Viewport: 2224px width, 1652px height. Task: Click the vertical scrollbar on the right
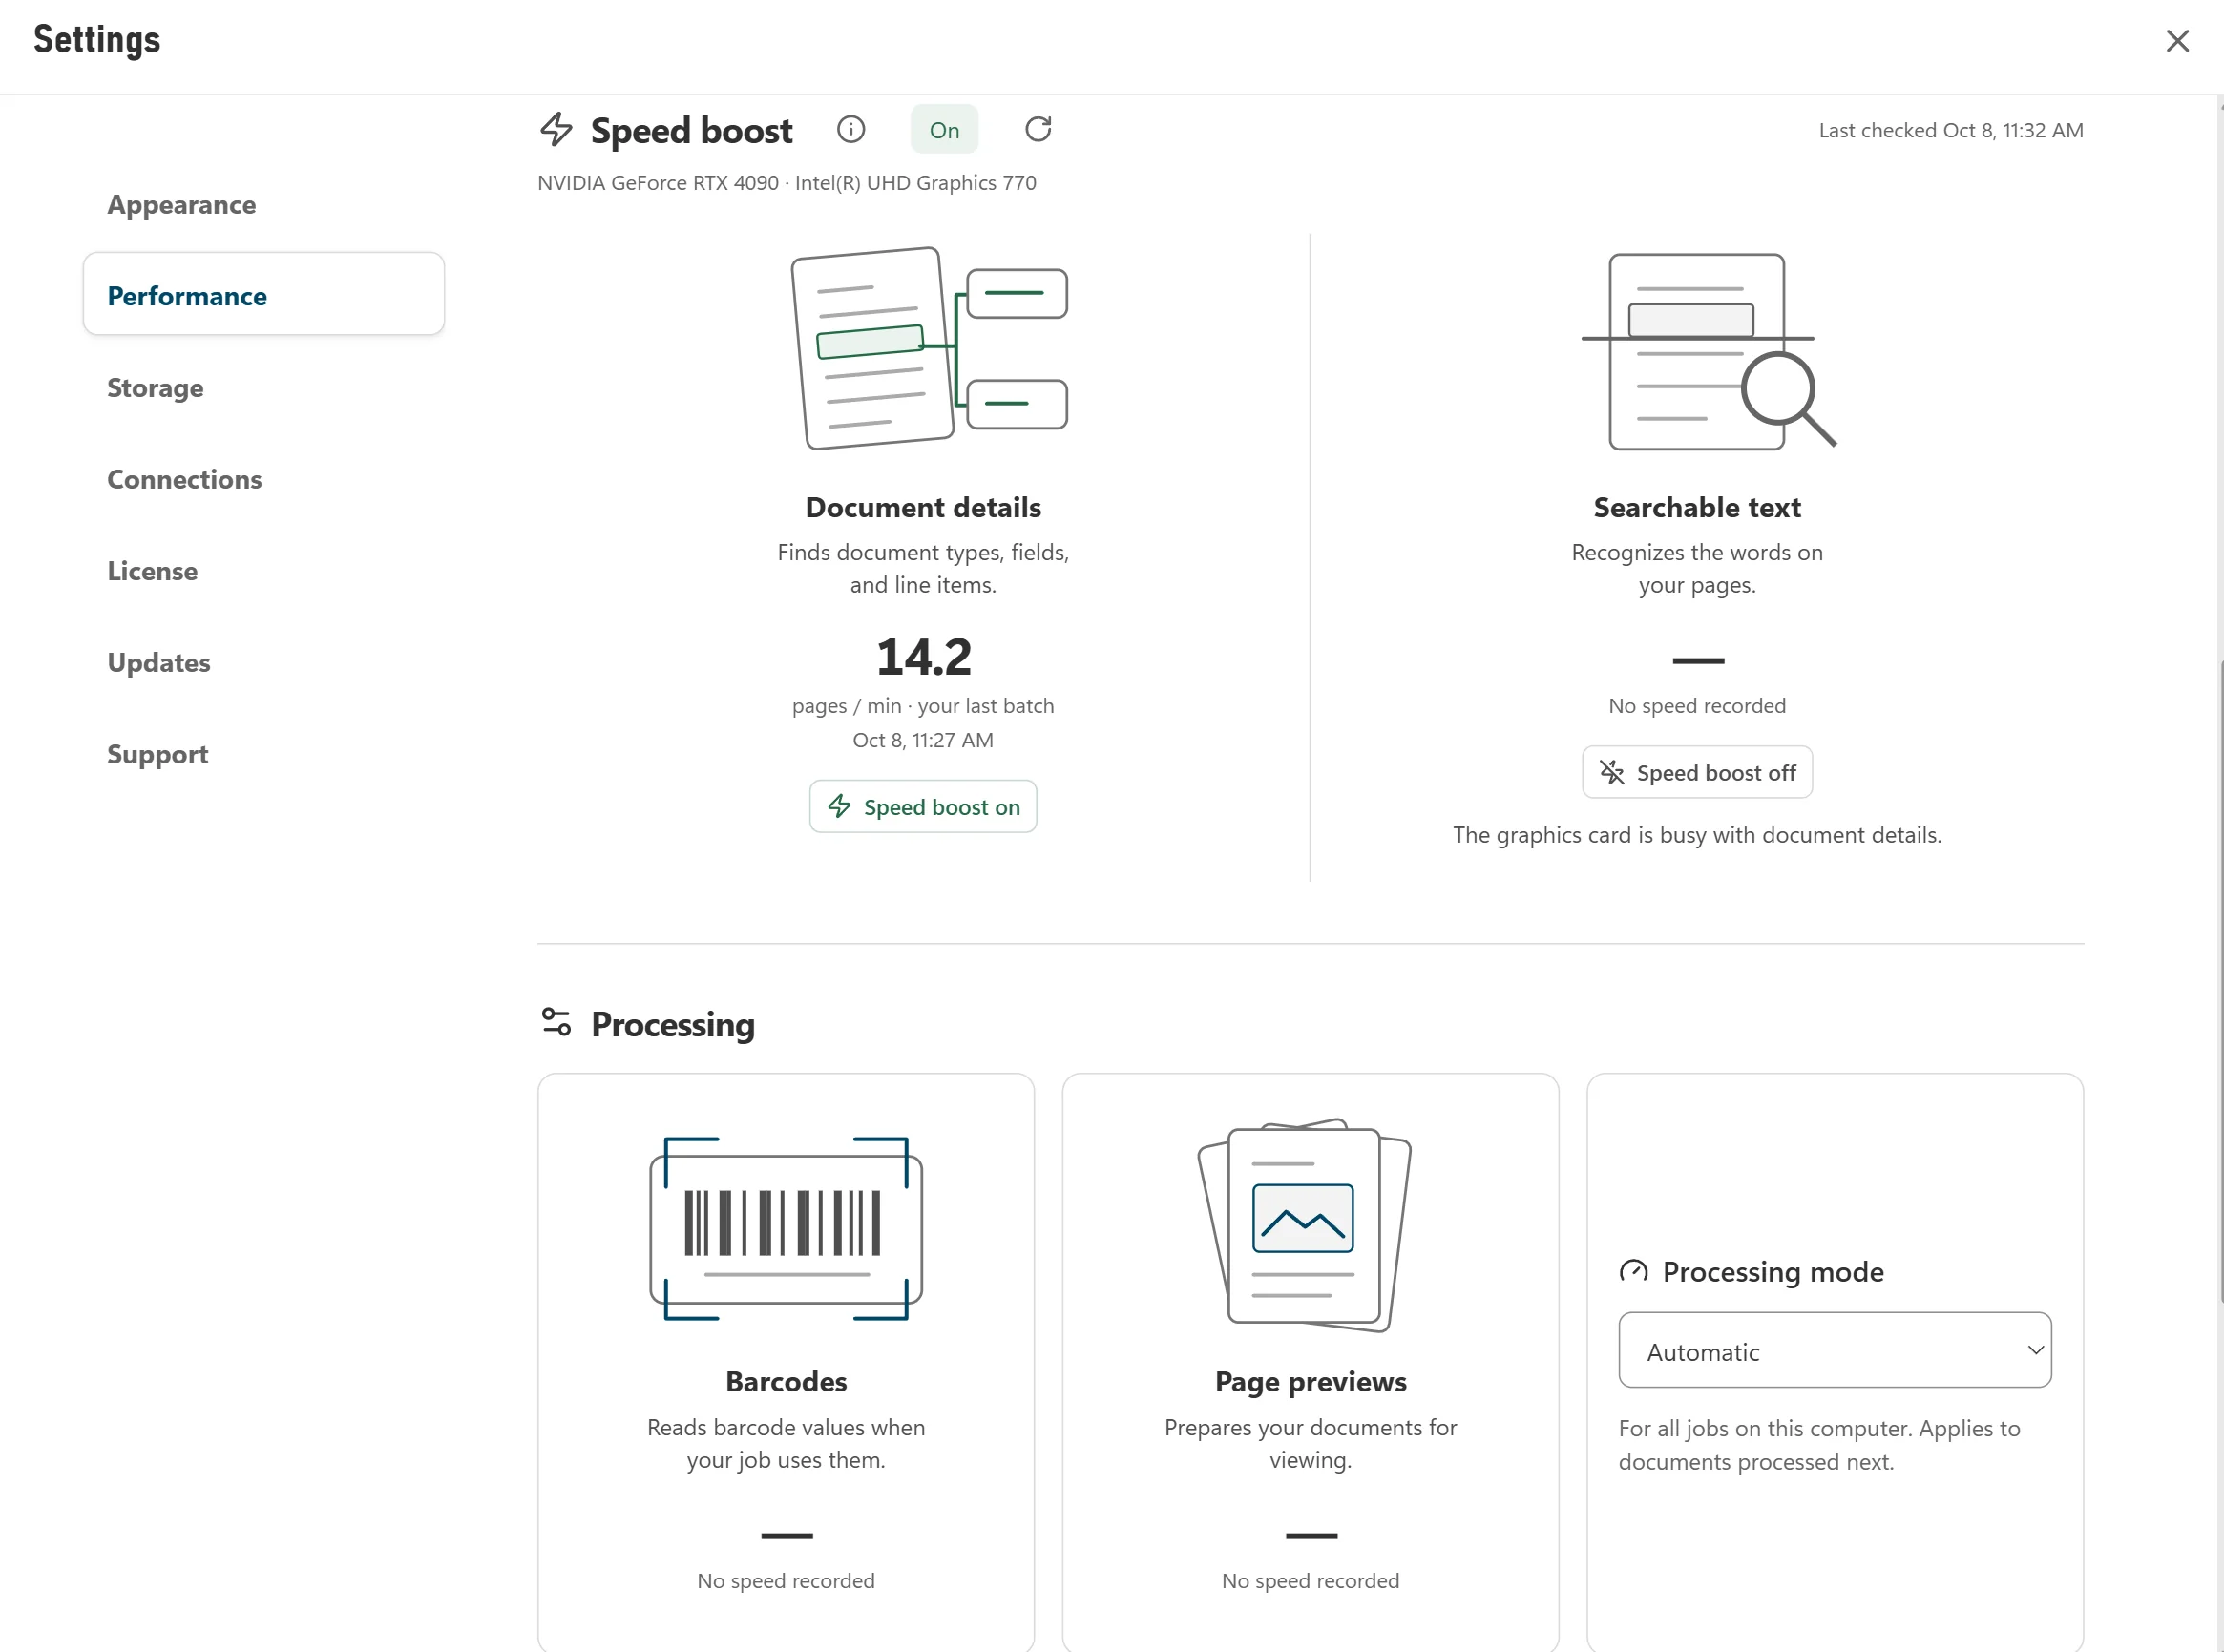coord(2219,980)
